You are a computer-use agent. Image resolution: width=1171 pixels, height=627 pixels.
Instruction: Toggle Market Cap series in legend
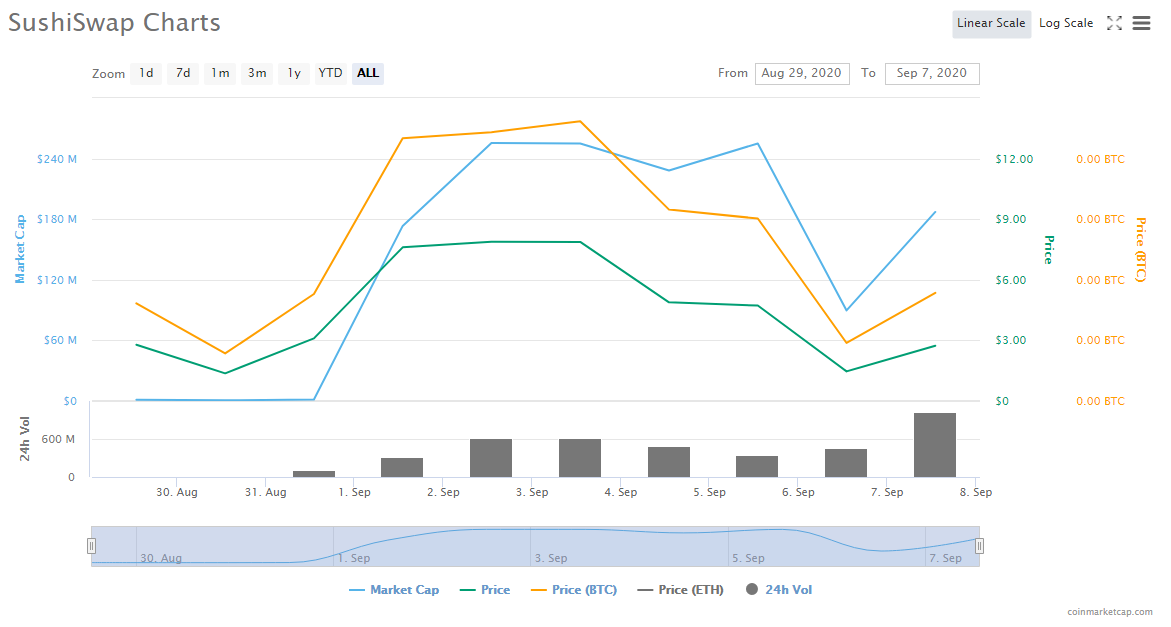point(394,590)
